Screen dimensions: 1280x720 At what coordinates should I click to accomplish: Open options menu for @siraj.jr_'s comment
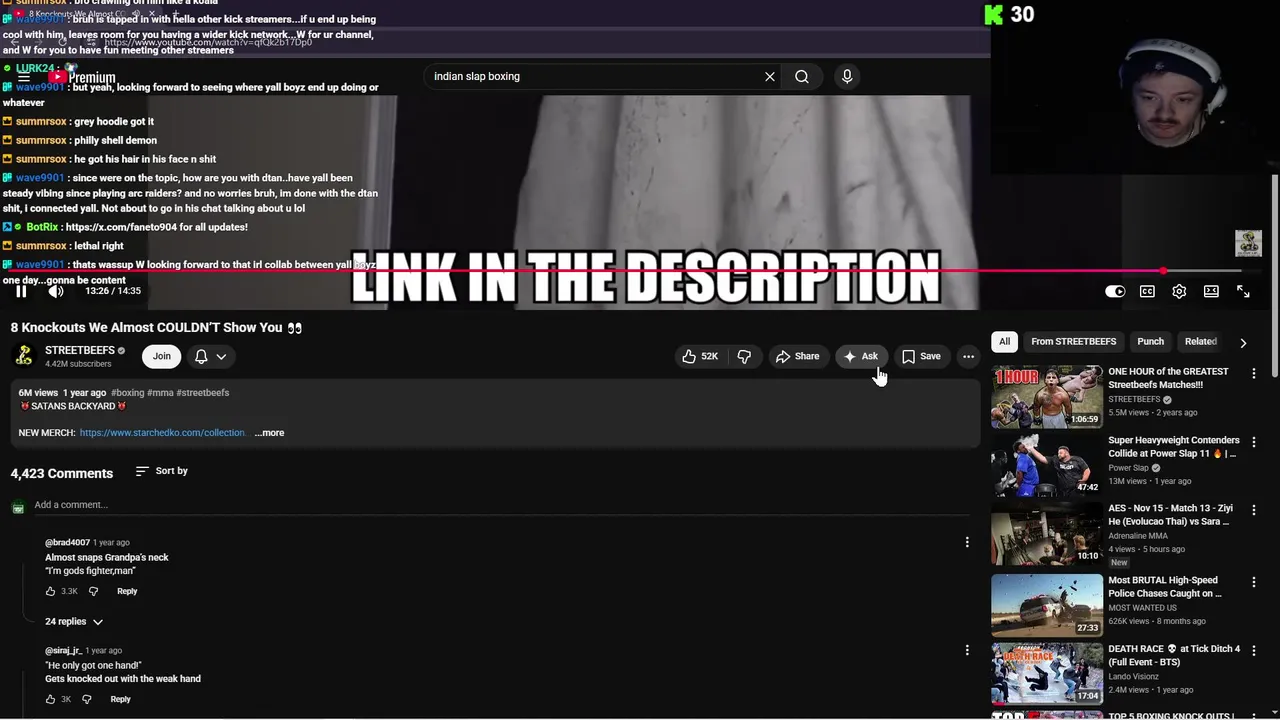coord(967,650)
